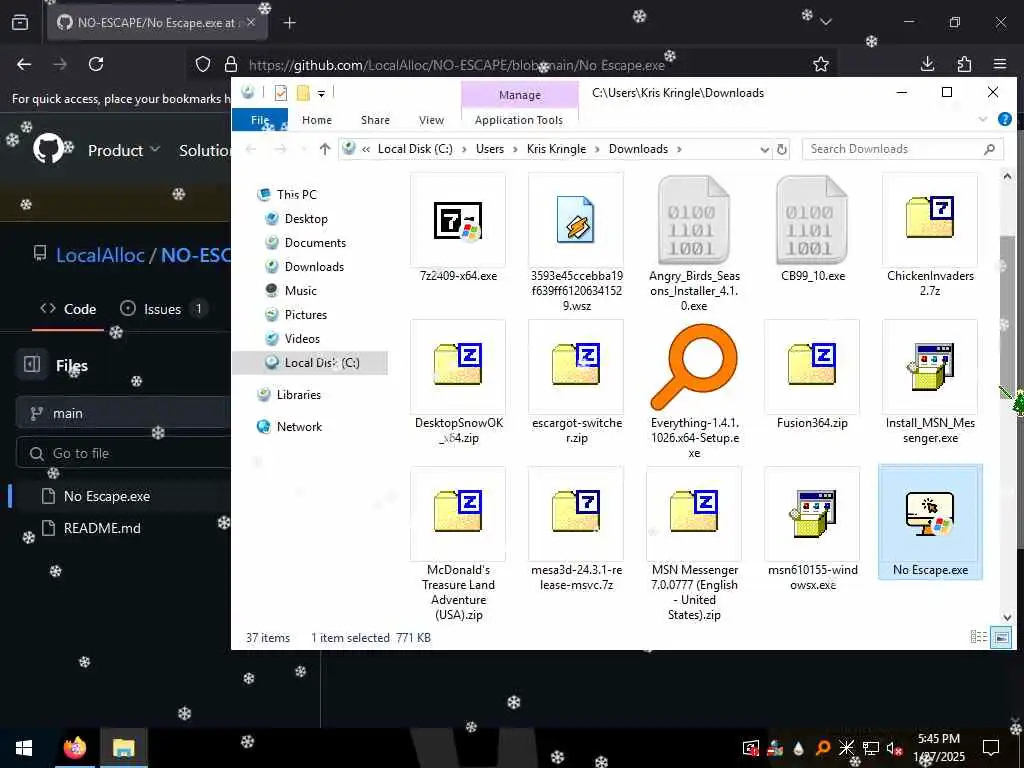Expand chevron after Downloads in breadcrumb
This screenshot has height=768, width=1024.
click(x=679, y=150)
